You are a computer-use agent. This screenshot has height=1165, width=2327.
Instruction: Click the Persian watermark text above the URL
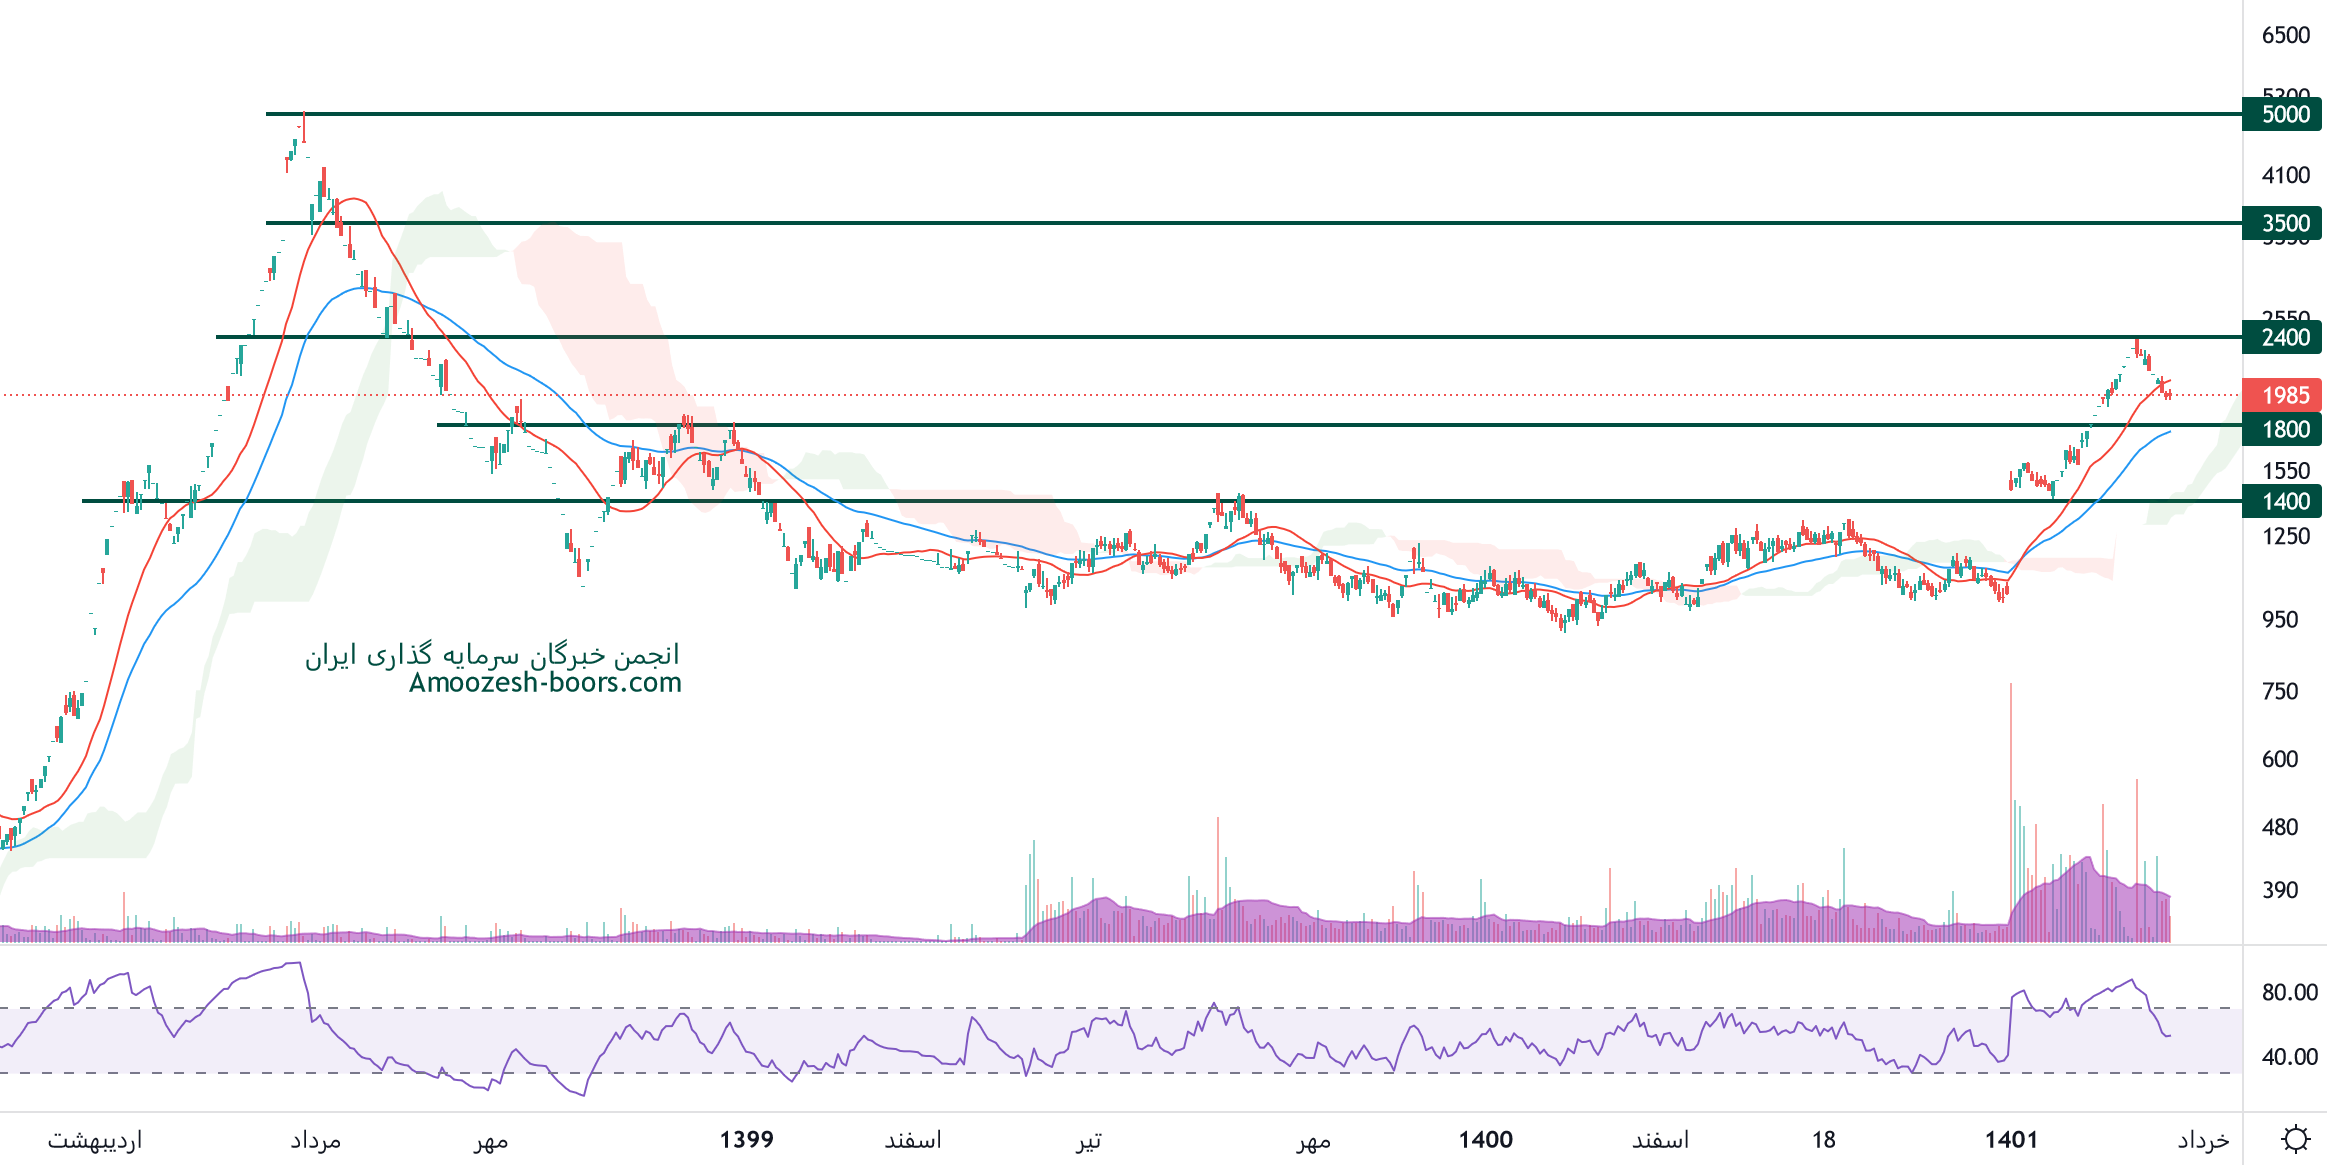click(x=492, y=655)
